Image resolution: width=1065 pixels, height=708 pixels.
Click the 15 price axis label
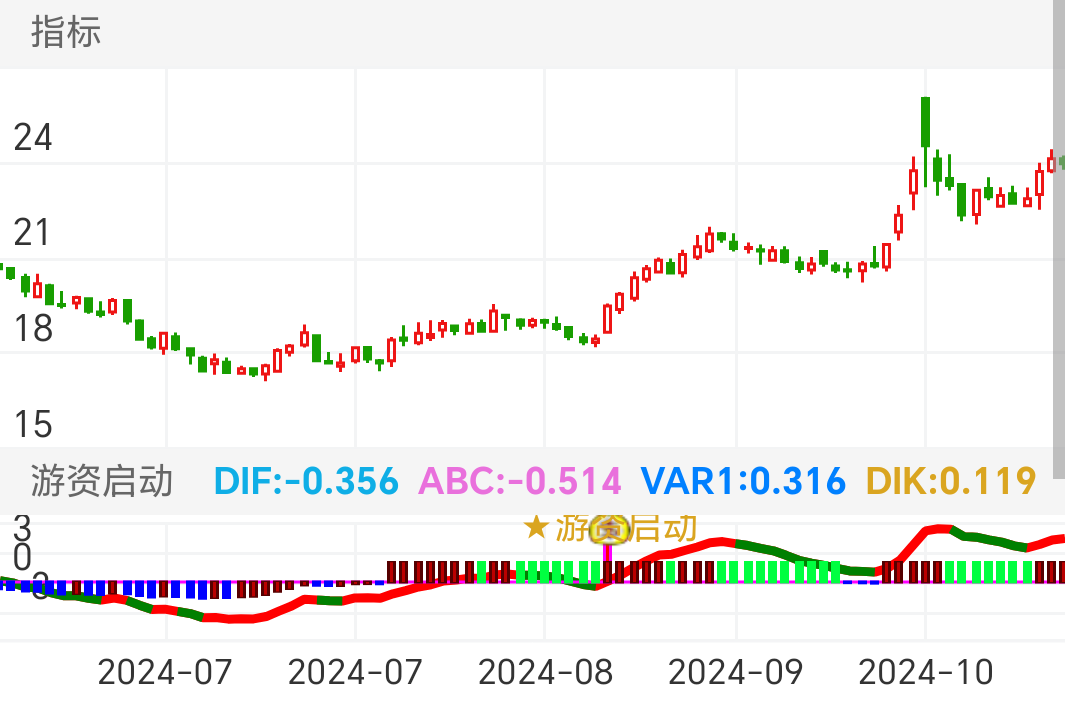click(32, 424)
